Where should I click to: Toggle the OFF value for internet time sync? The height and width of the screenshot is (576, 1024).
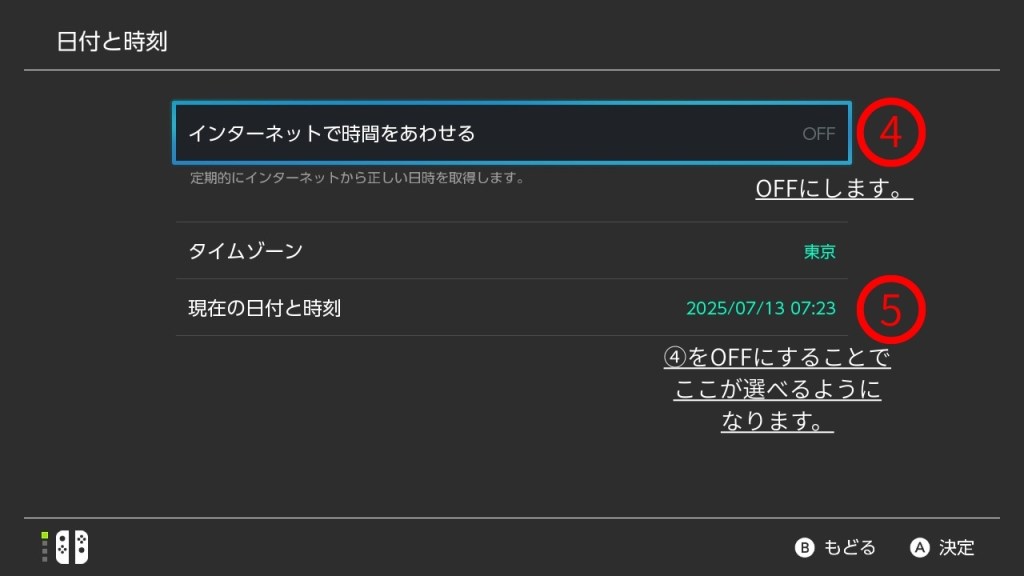click(x=818, y=133)
